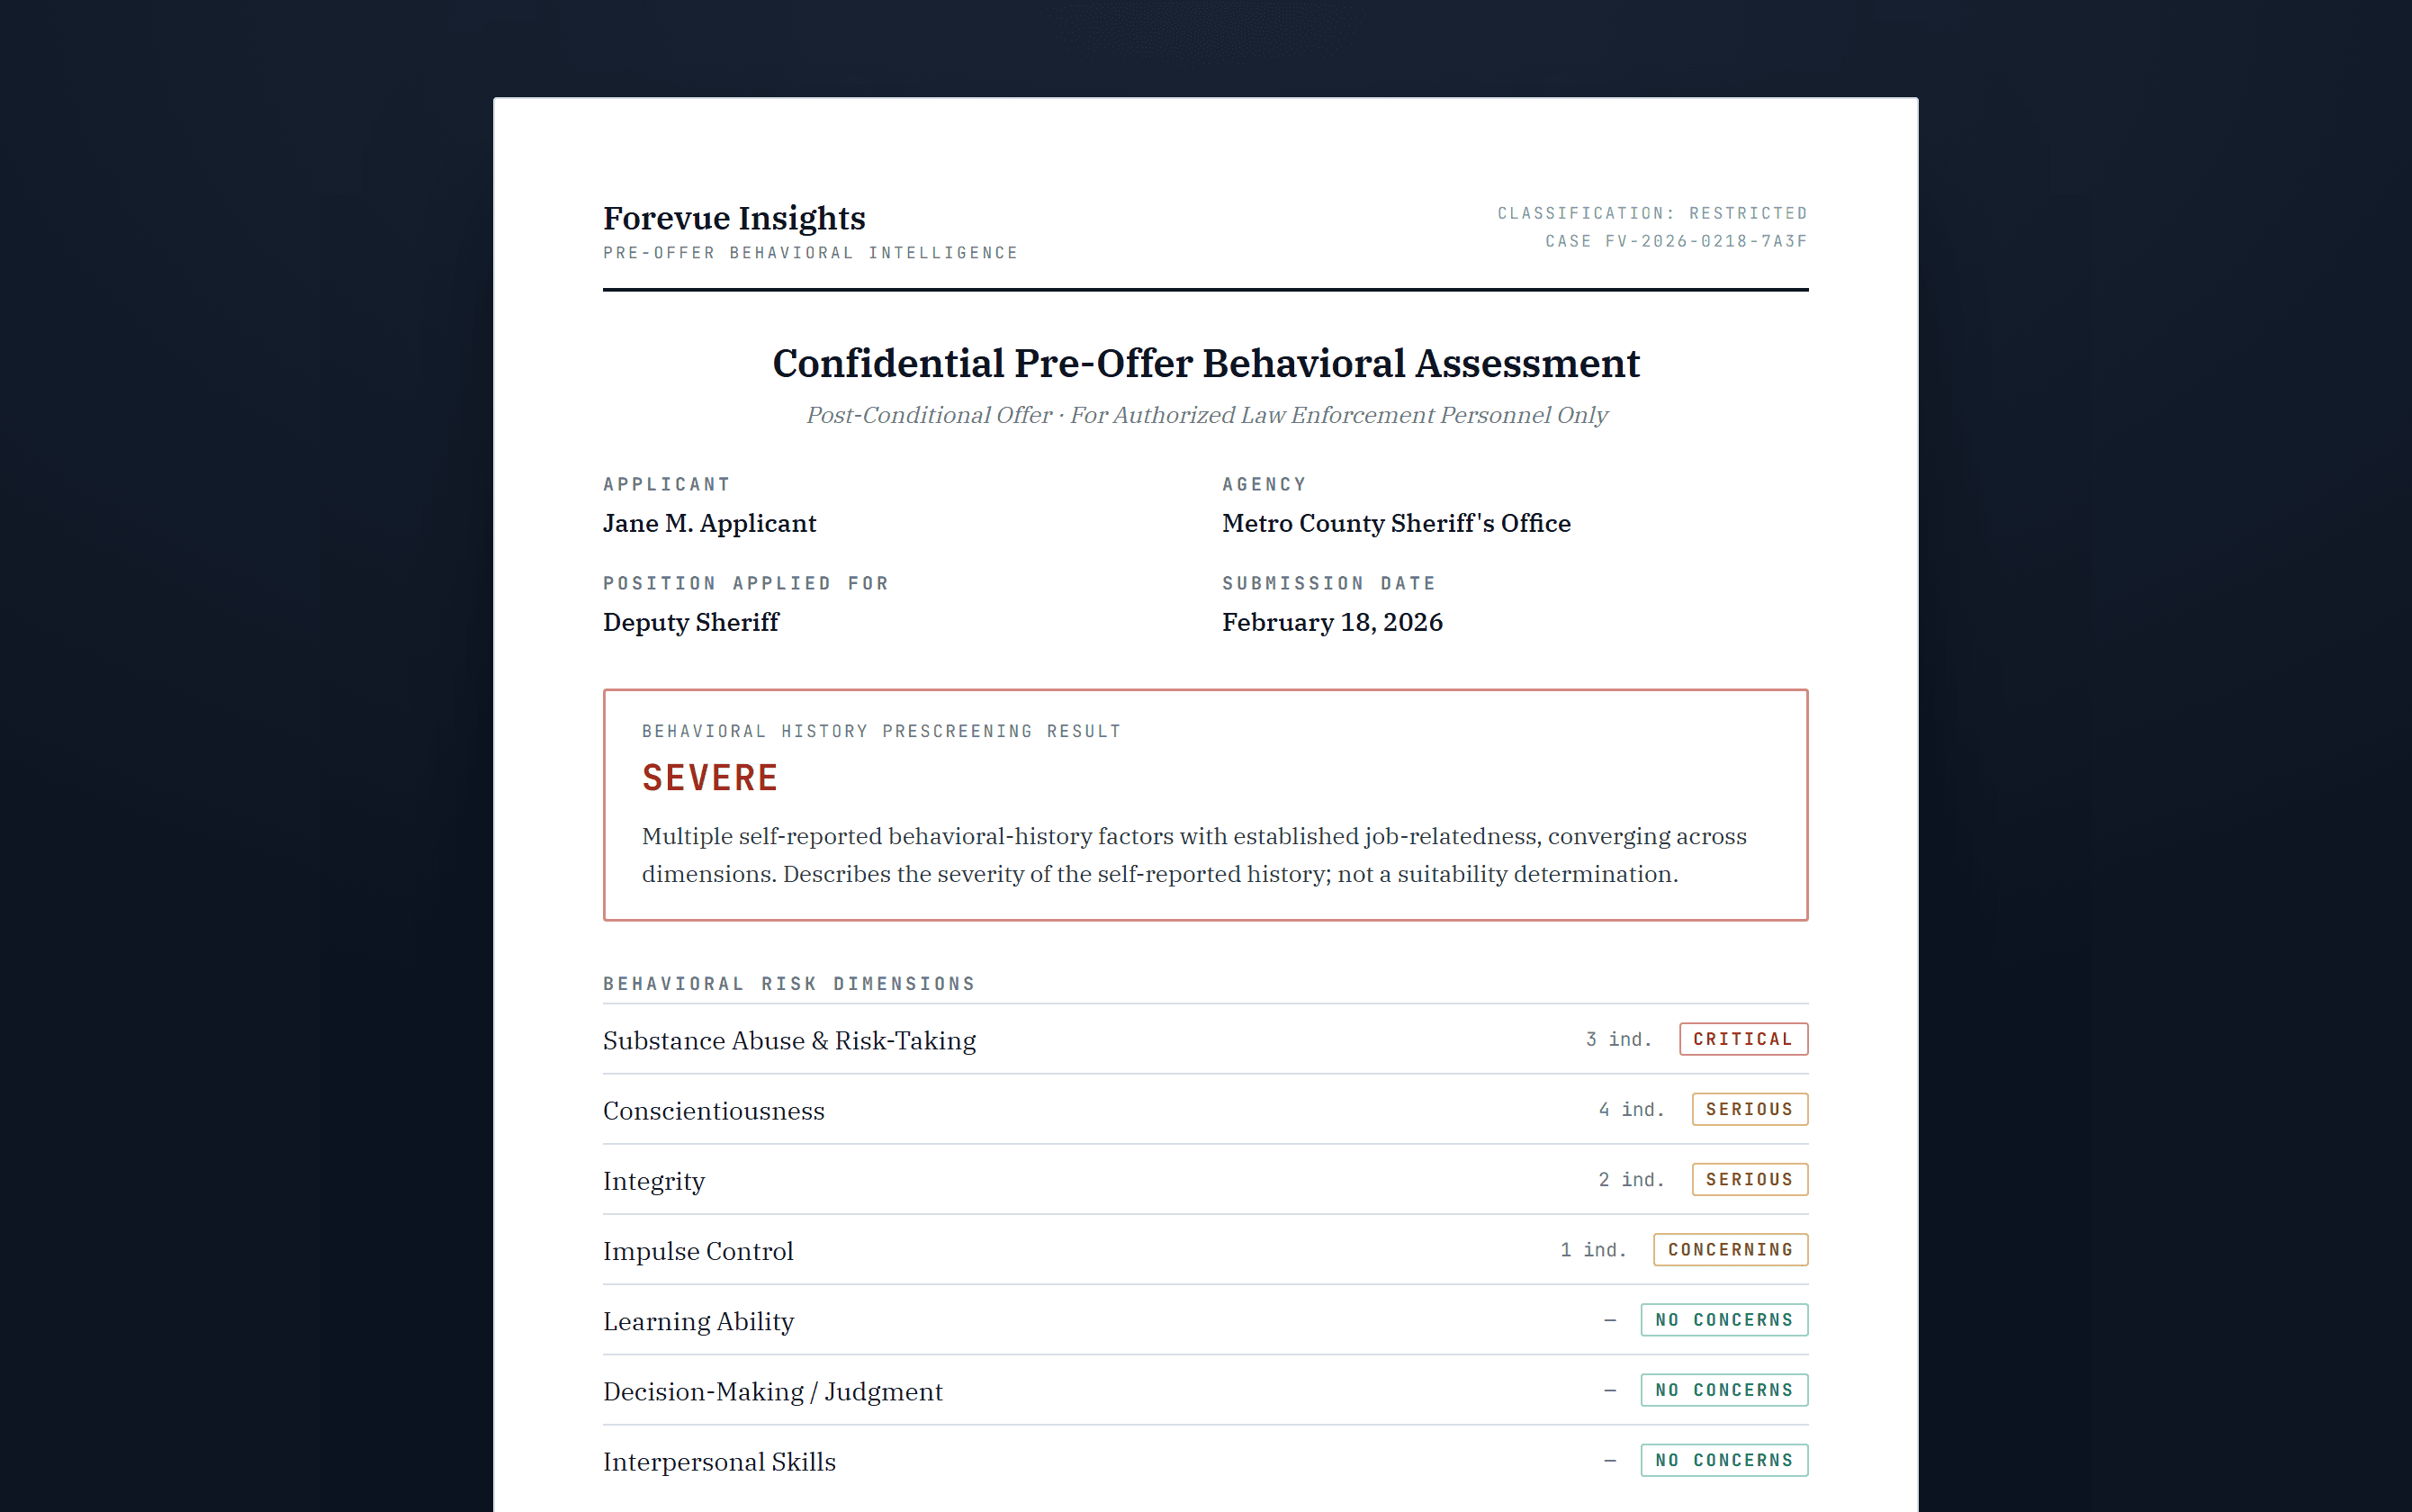2412x1512 pixels.
Task: Select the Conscientiousness dimension row
Action: (1206, 1110)
